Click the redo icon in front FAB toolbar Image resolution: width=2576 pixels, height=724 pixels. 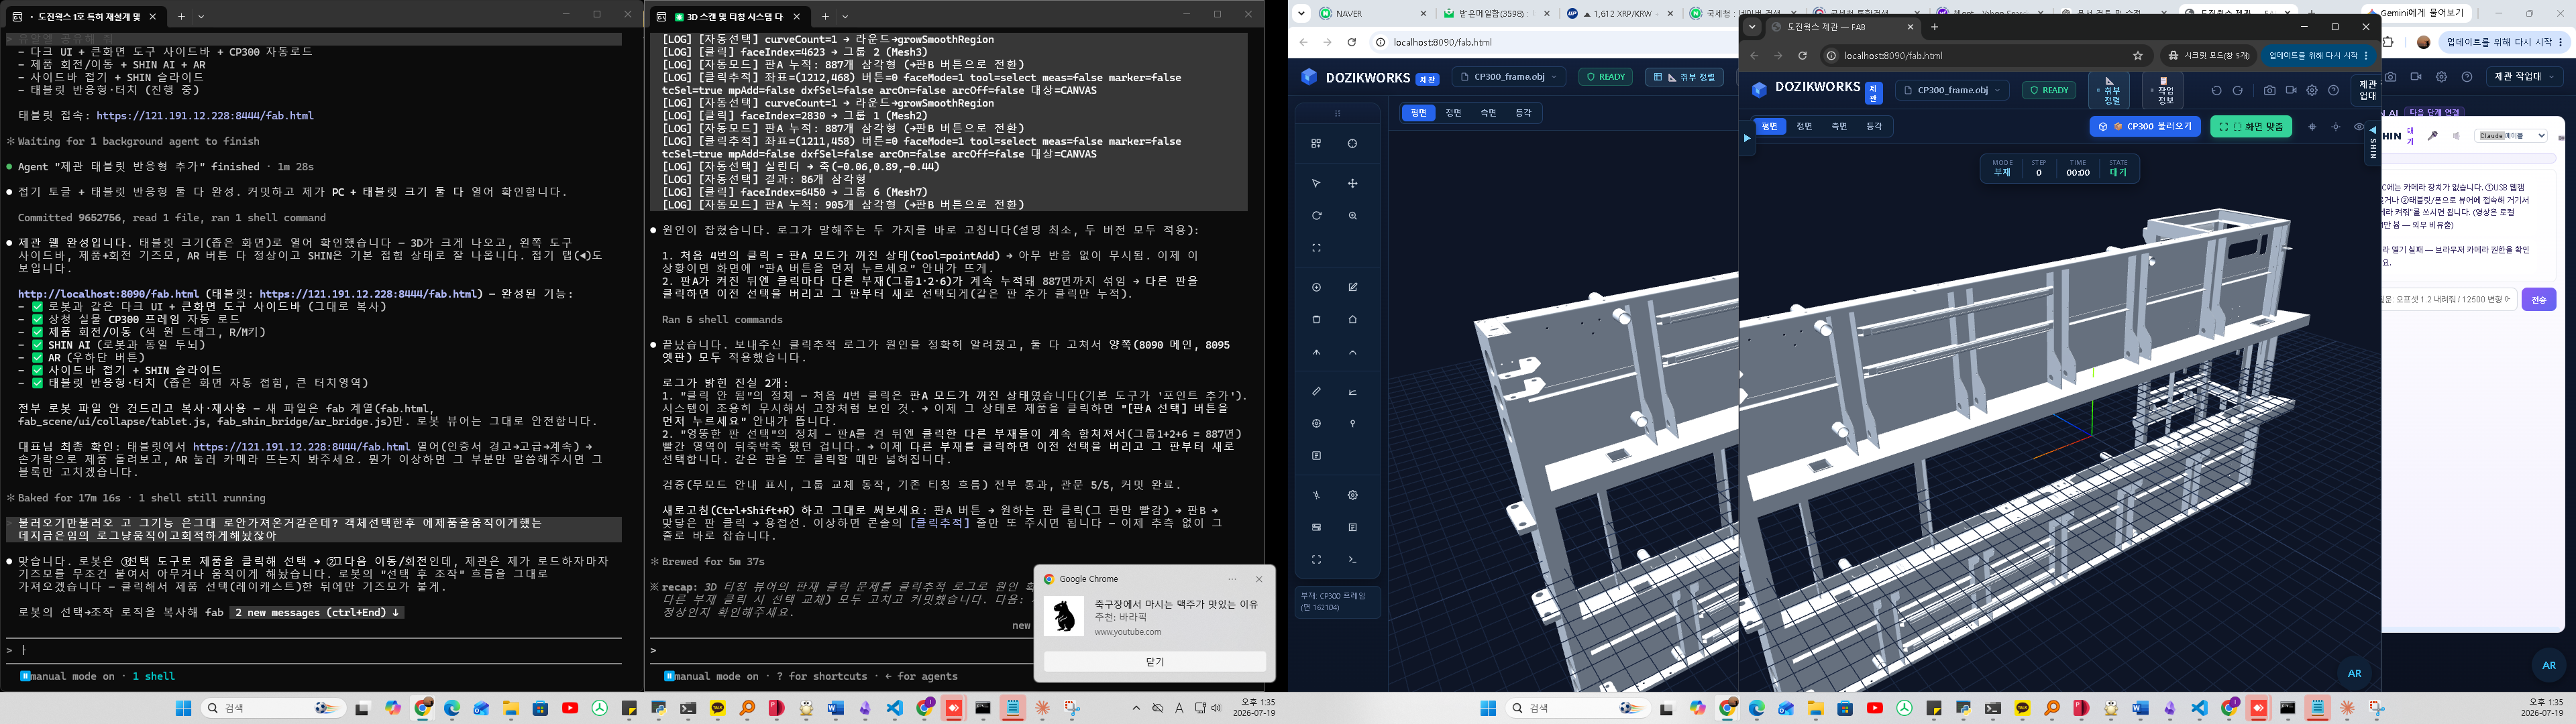click(x=2238, y=90)
